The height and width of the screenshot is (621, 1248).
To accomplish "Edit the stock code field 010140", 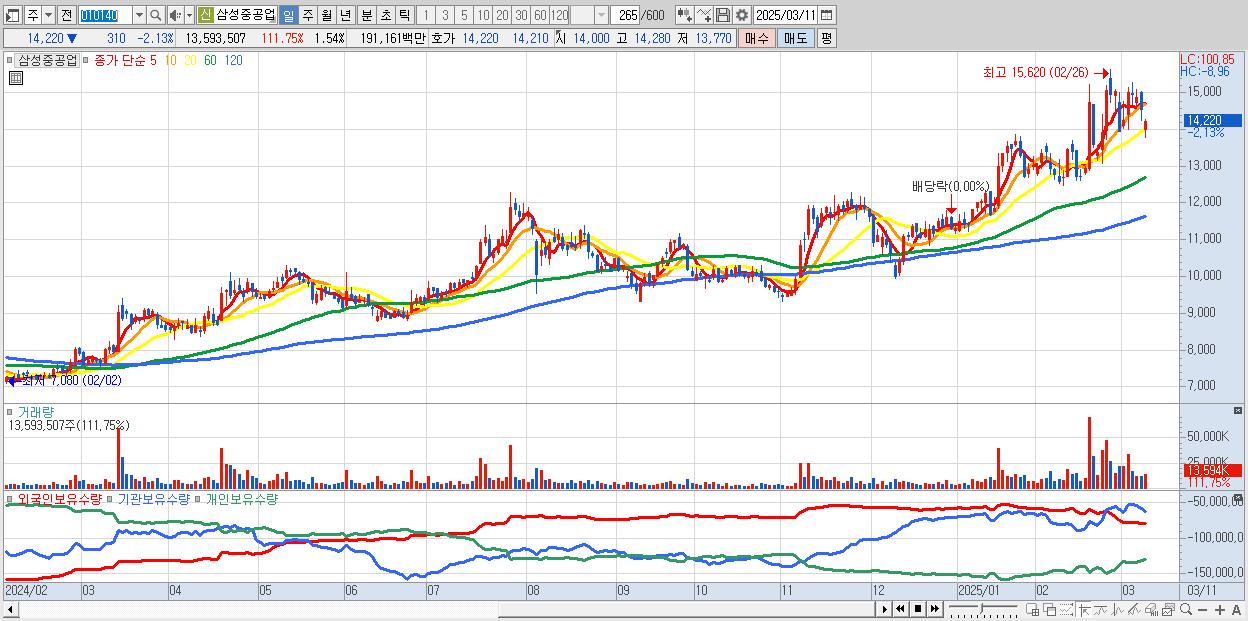I will pos(104,15).
